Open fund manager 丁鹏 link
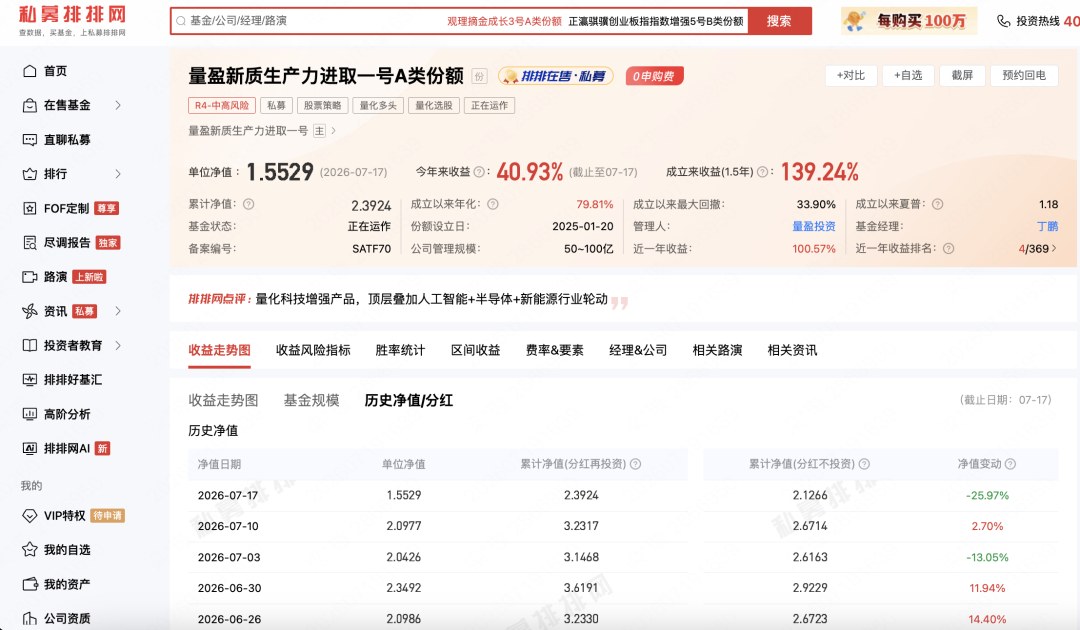1080x630 pixels. (x=1047, y=227)
